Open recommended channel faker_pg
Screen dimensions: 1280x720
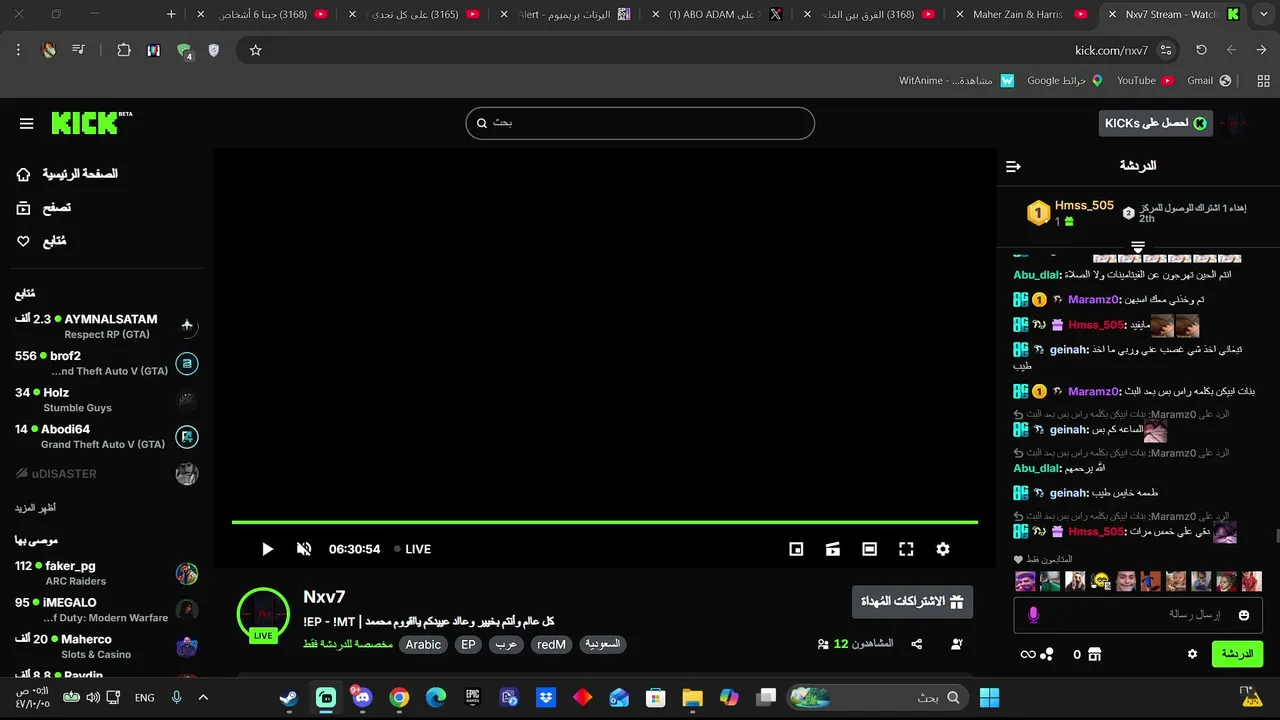pyautogui.click(x=106, y=573)
